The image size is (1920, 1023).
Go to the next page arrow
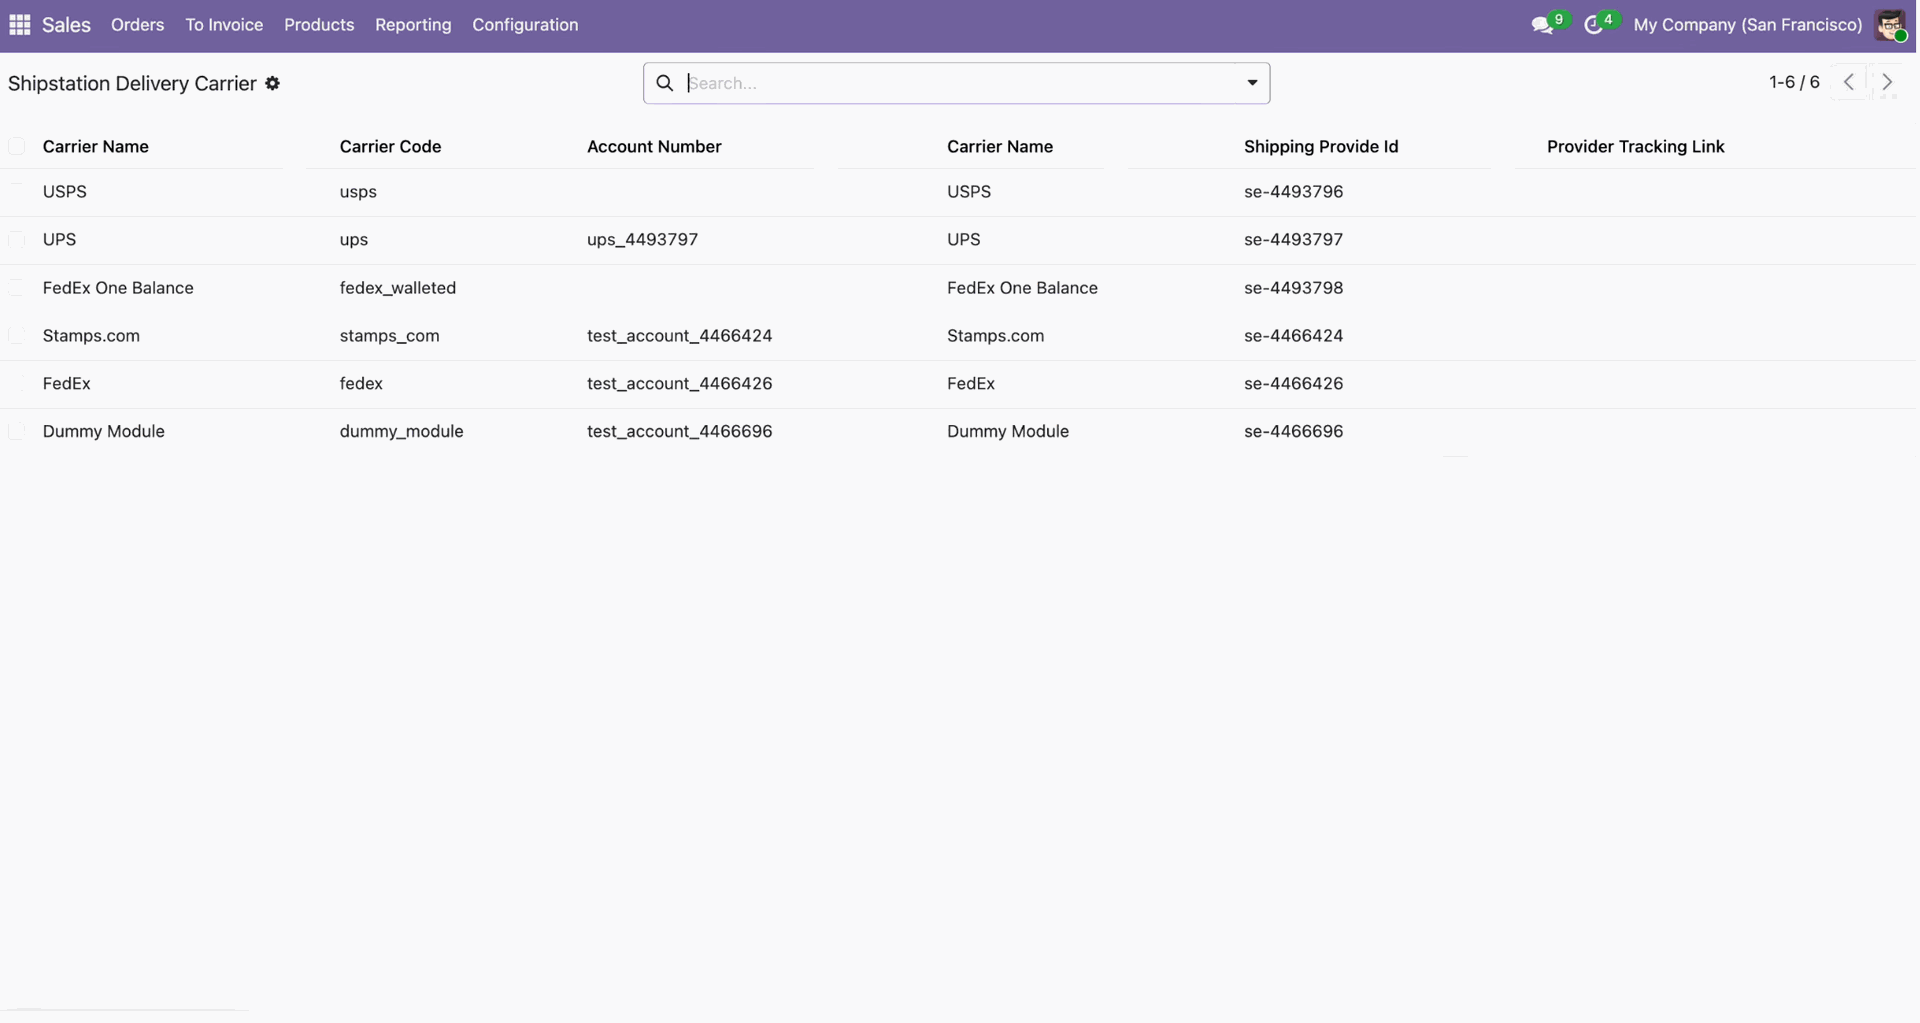click(1887, 83)
